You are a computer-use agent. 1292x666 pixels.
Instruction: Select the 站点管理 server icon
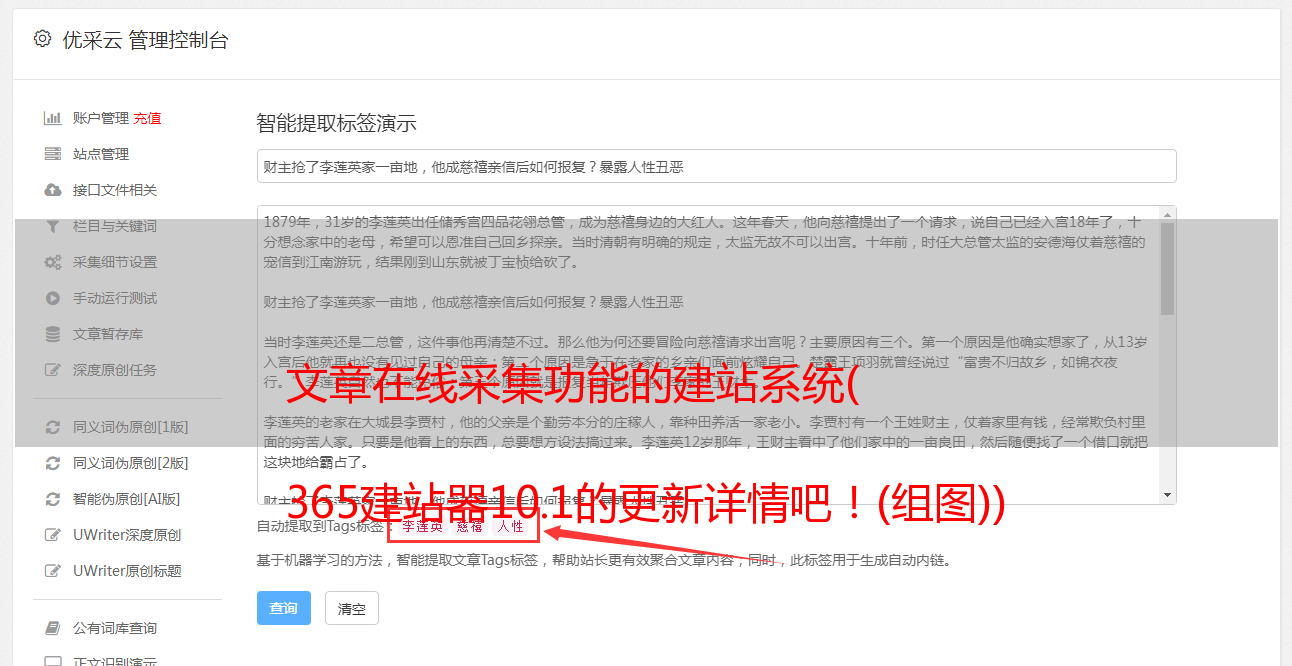pos(52,154)
